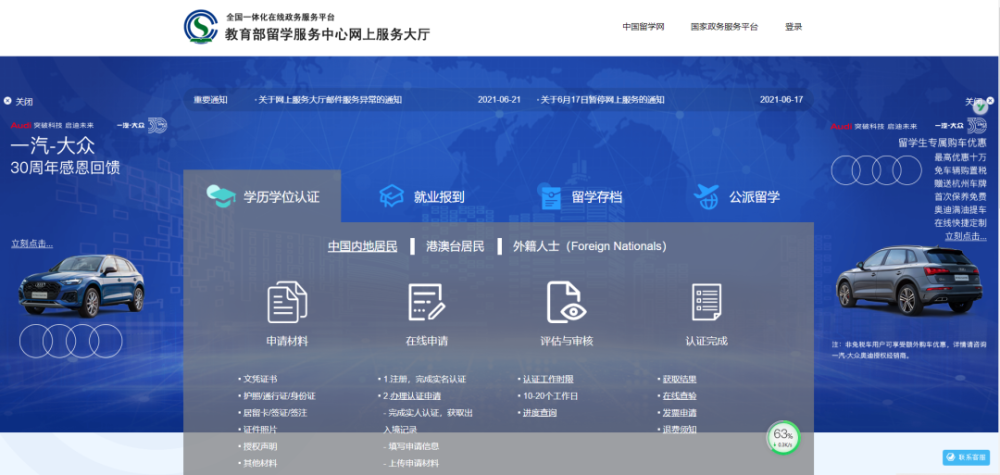Select the 学历学位认证 tab
Viewport: 1000px width, 475px height.
(263, 197)
